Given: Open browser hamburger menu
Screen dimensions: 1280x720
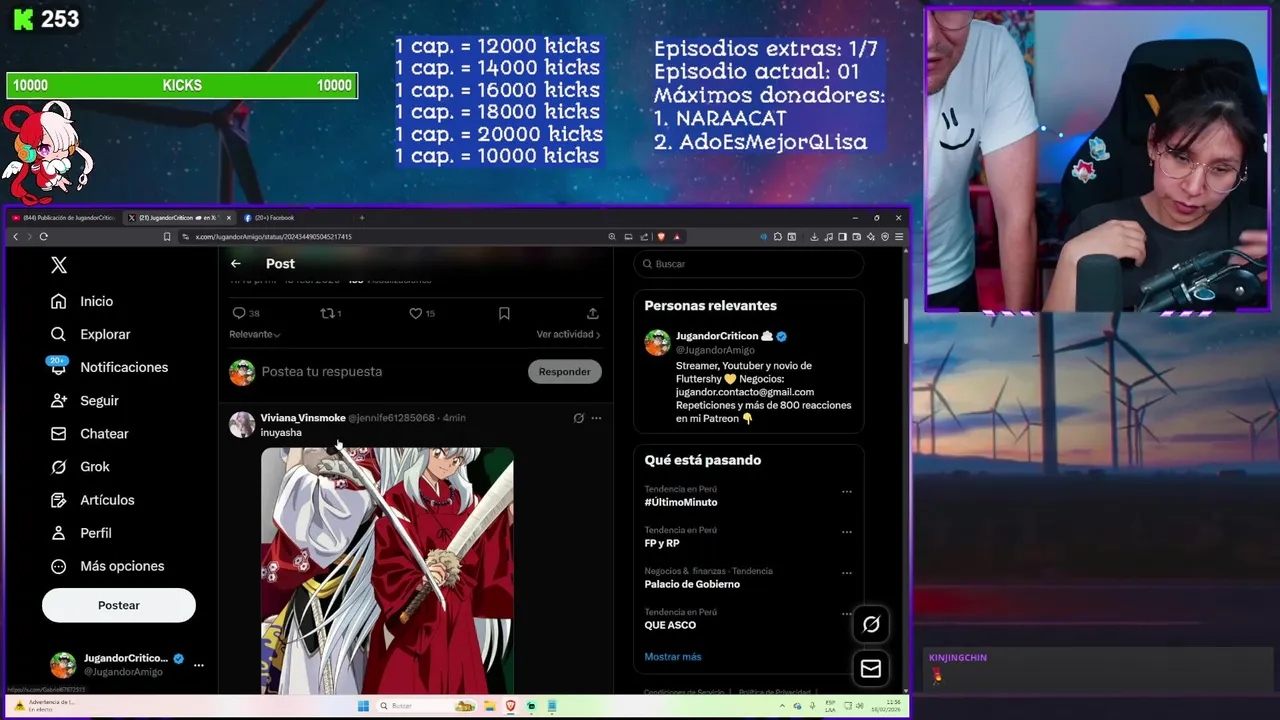Looking at the screenshot, I should (x=899, y=237).
